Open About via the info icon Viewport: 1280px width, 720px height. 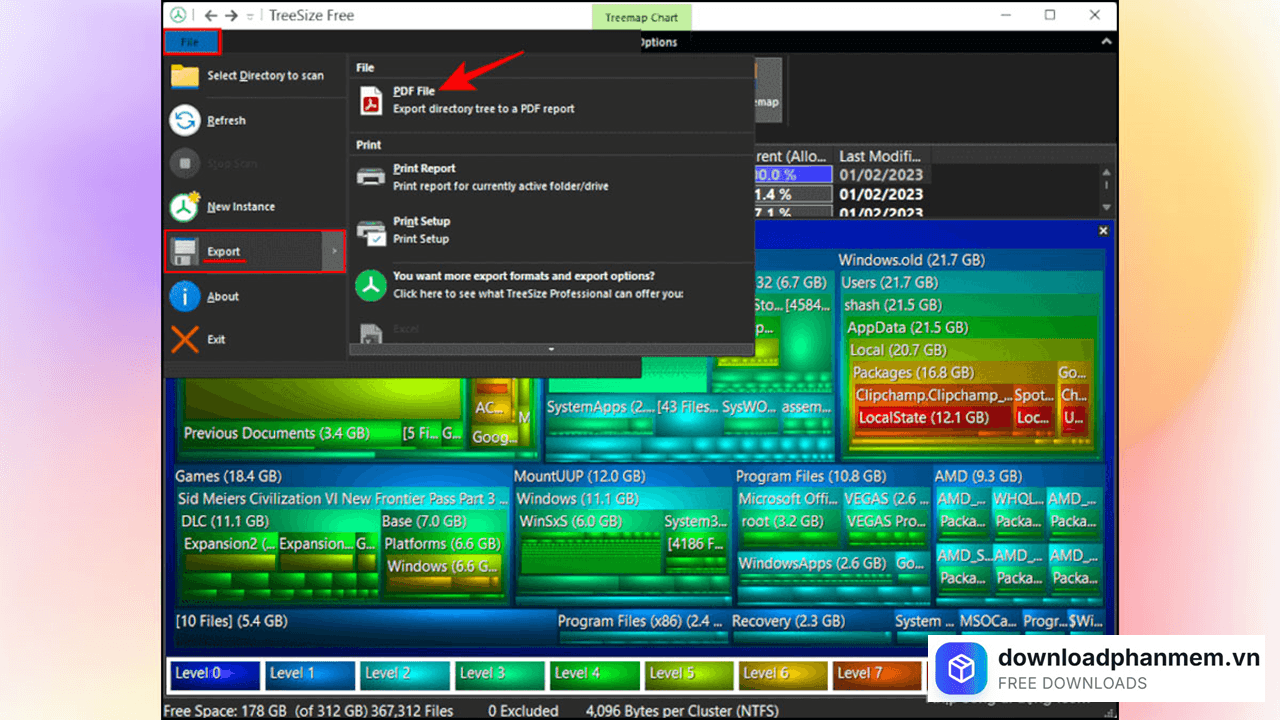185,296
